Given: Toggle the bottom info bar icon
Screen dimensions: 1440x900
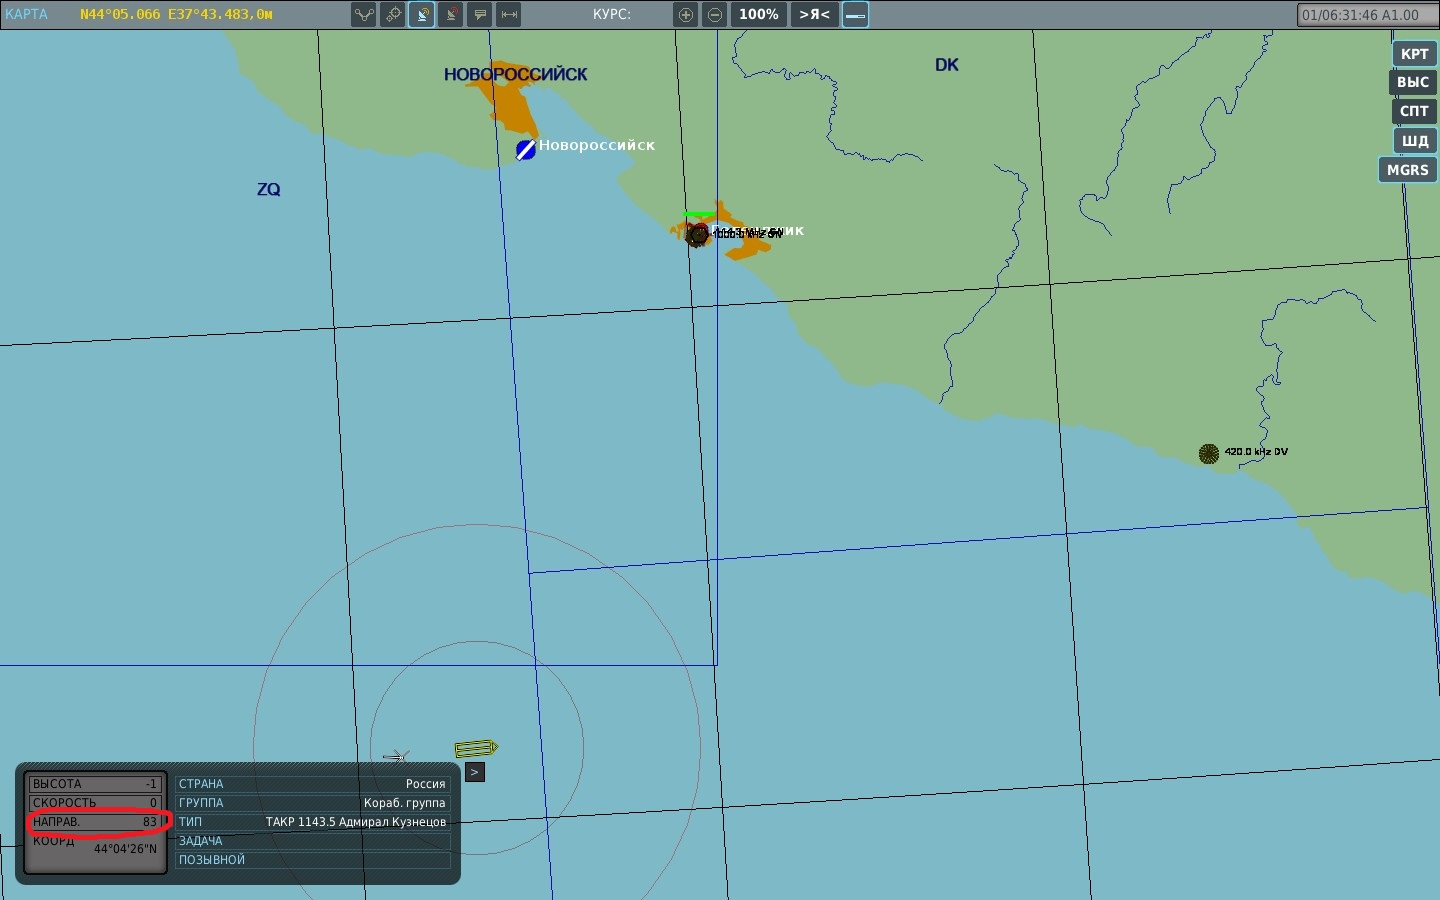Looking at the screenshot, I should click(856, 15).
